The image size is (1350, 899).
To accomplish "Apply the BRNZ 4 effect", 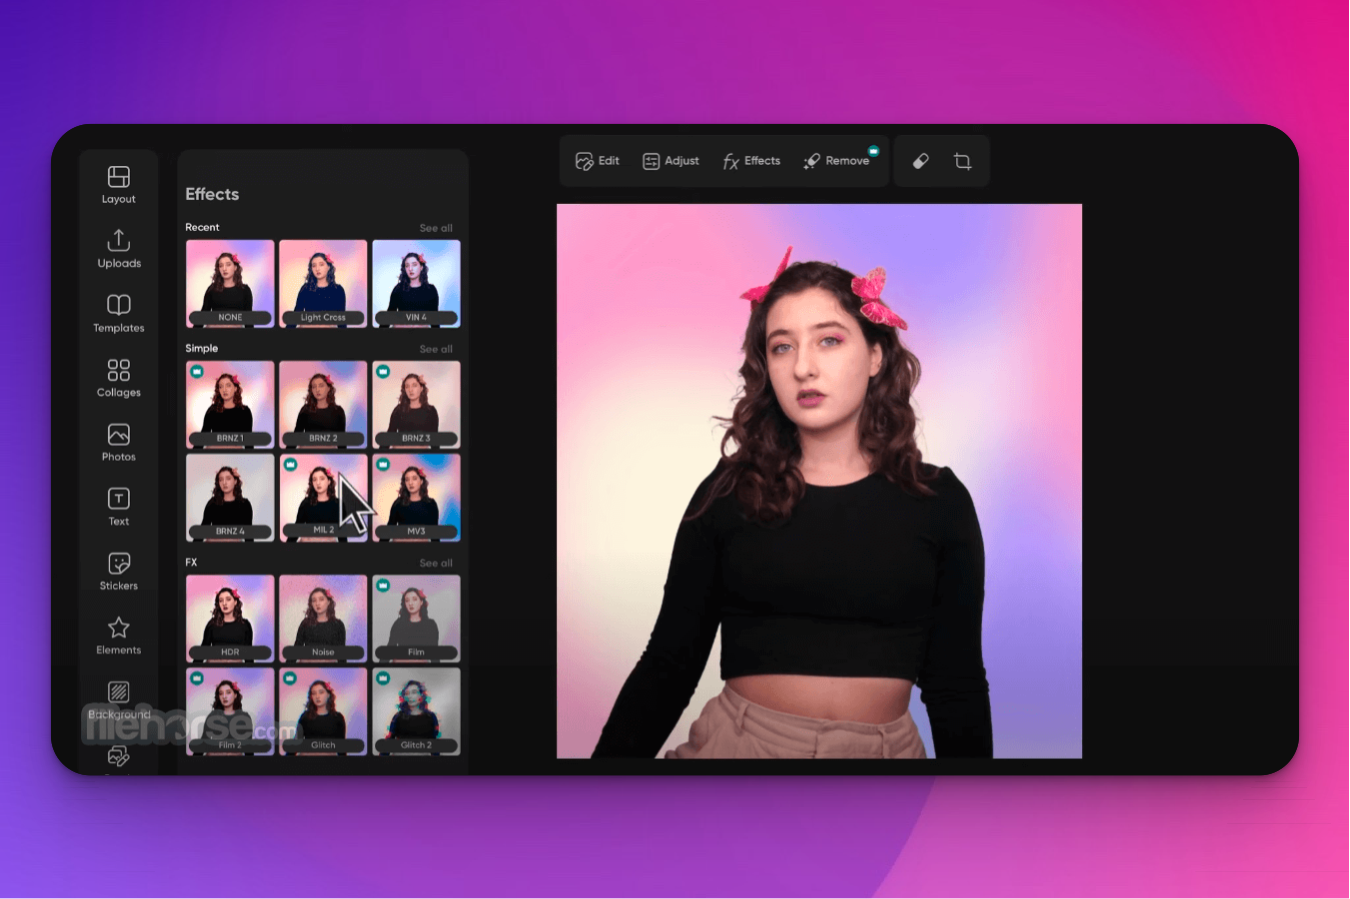I will tap(230, 498).
